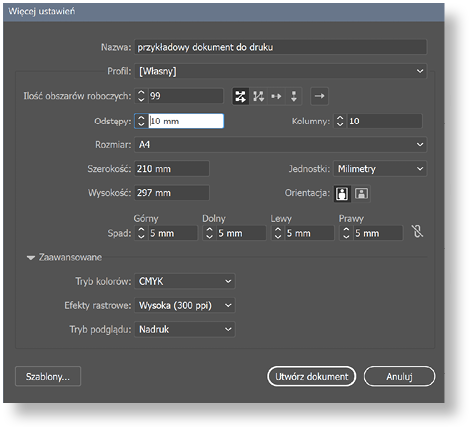Open the Efekty rastrowe dropdown

[x=185, y=305]
